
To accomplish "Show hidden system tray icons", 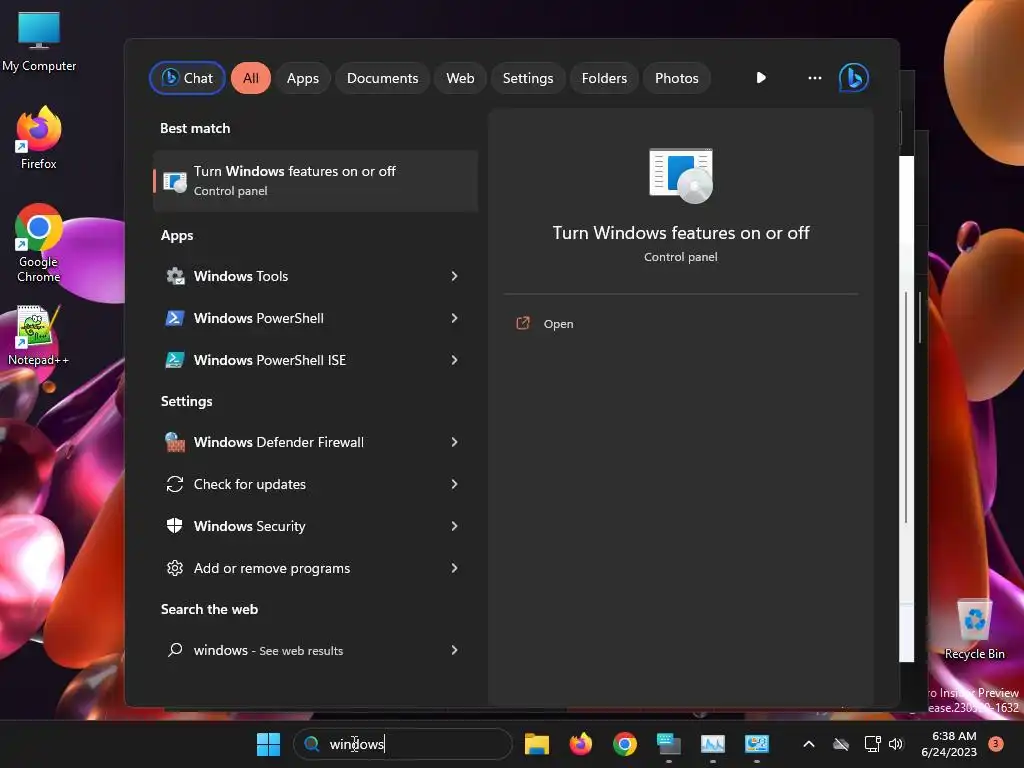I will pyautogui.click(x=808, y=744).
